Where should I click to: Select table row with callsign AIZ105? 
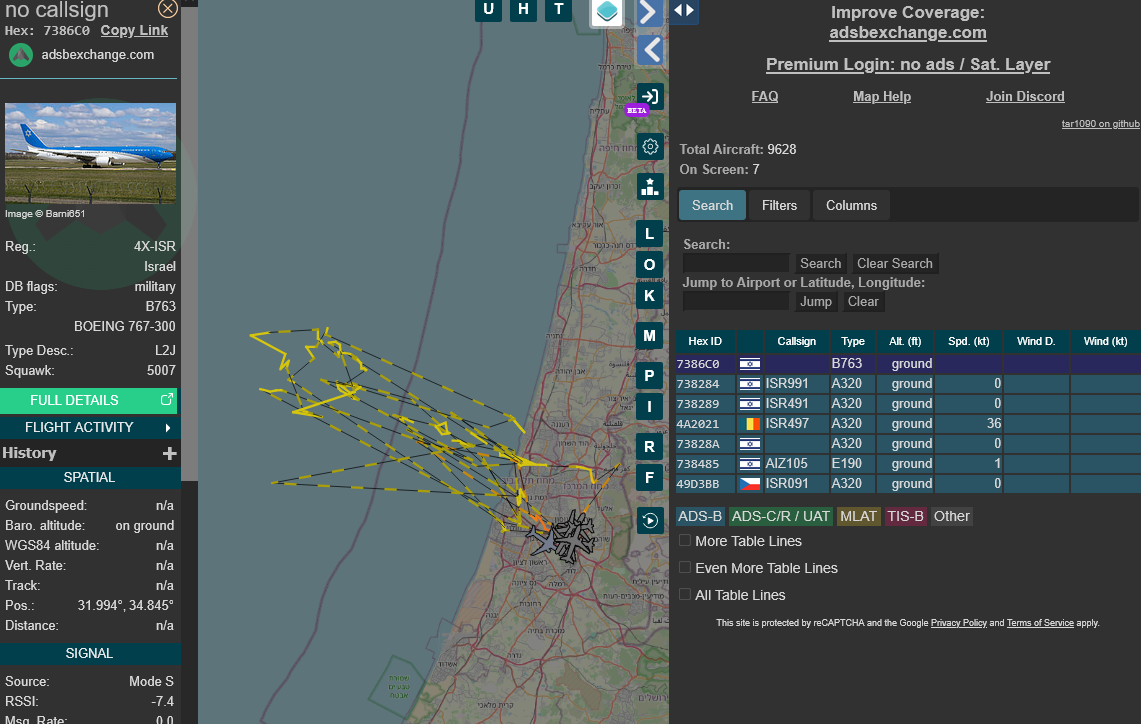tap(908, 464)
